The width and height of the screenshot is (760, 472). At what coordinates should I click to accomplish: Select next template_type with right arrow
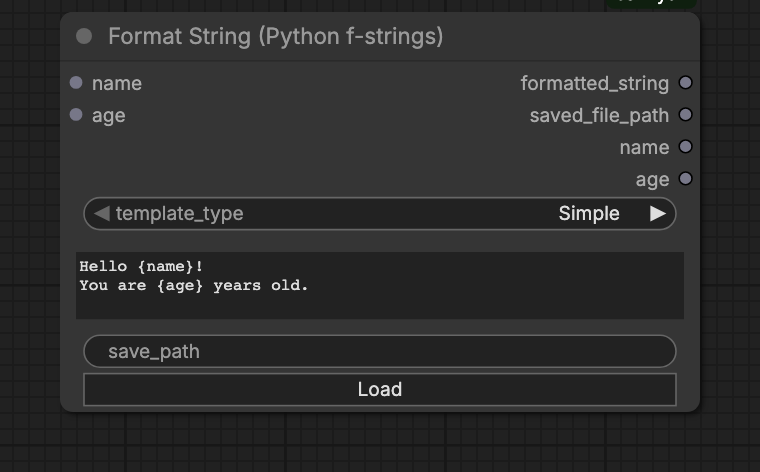[658, 214]
